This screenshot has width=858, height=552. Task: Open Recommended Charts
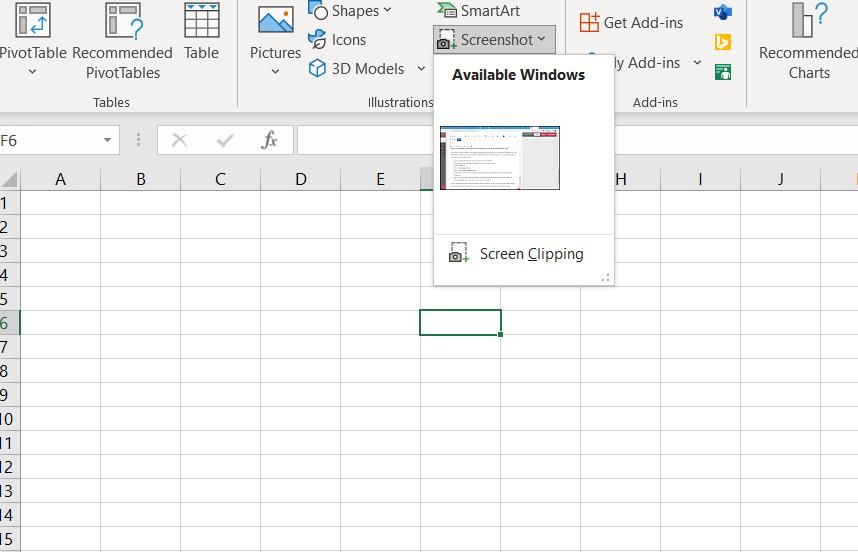point(808,40)
